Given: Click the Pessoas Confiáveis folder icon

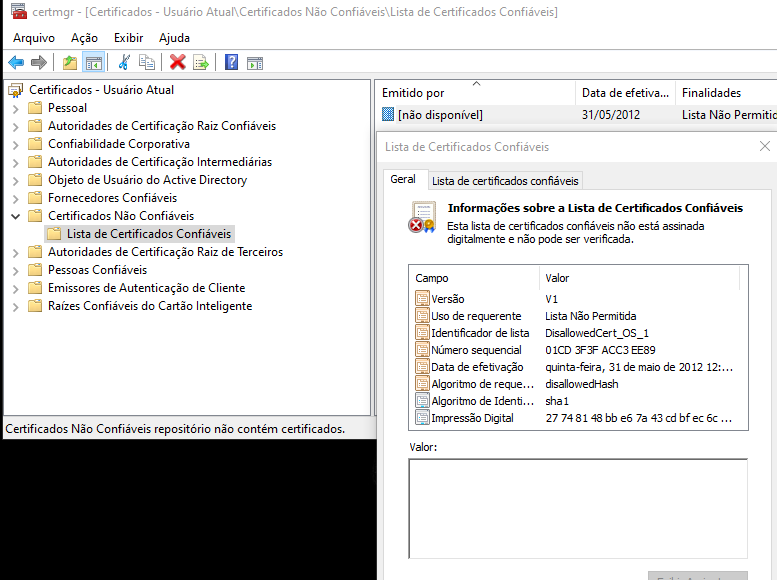Looking at the screenshot, I should point(35,270).
